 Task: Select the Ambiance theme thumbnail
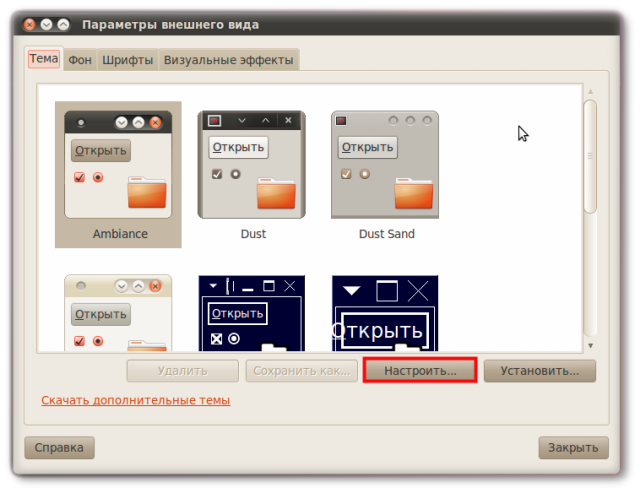click(118, 165)
